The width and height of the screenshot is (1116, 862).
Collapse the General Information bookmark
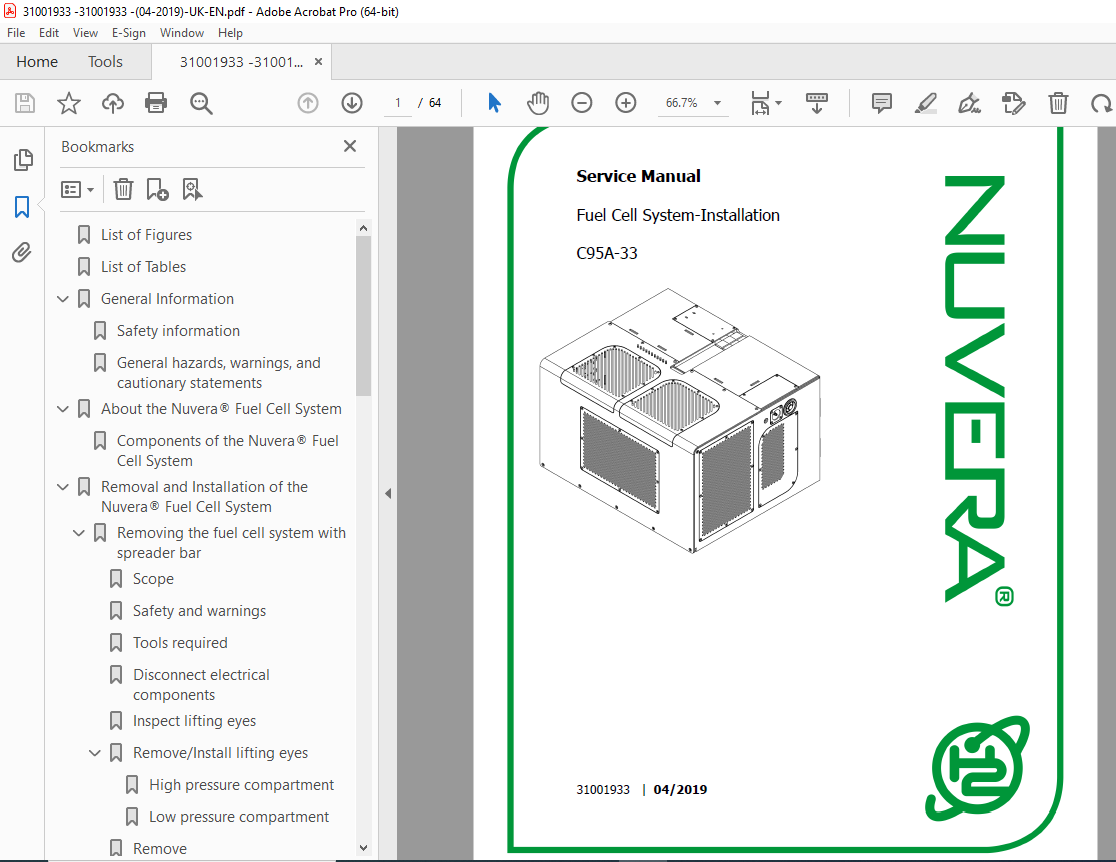[63, 299]
